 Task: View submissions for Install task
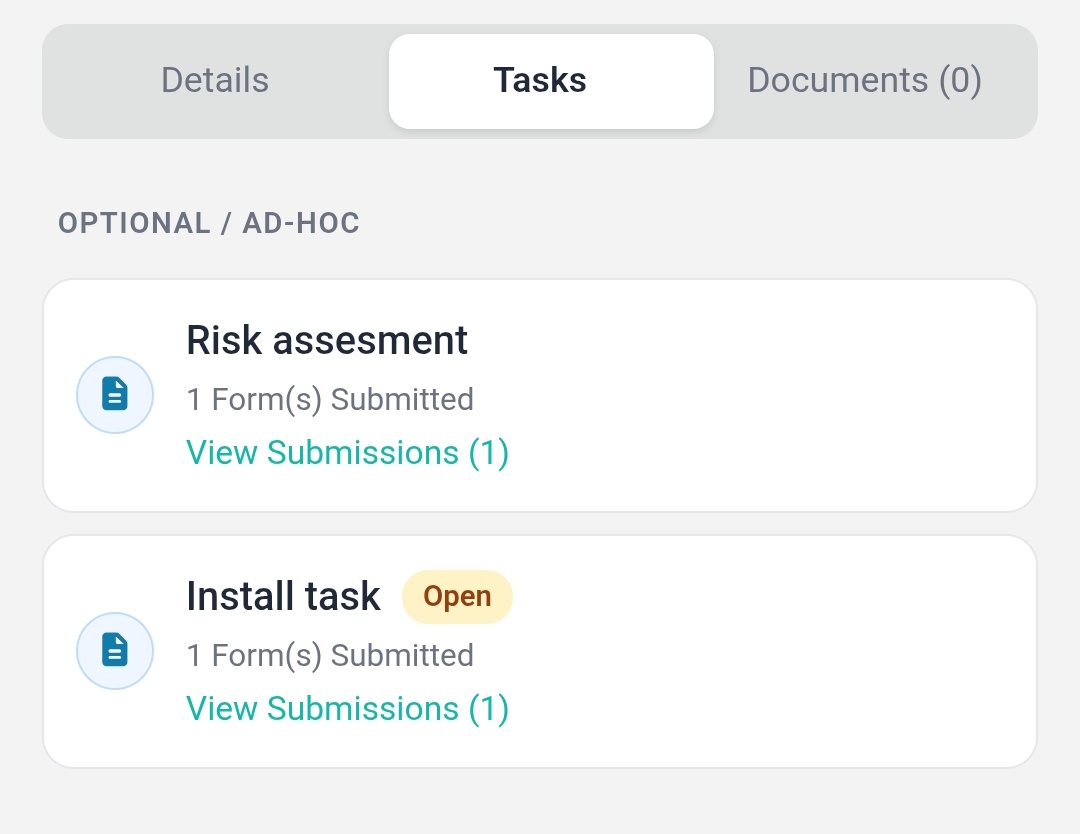point(347,708)
